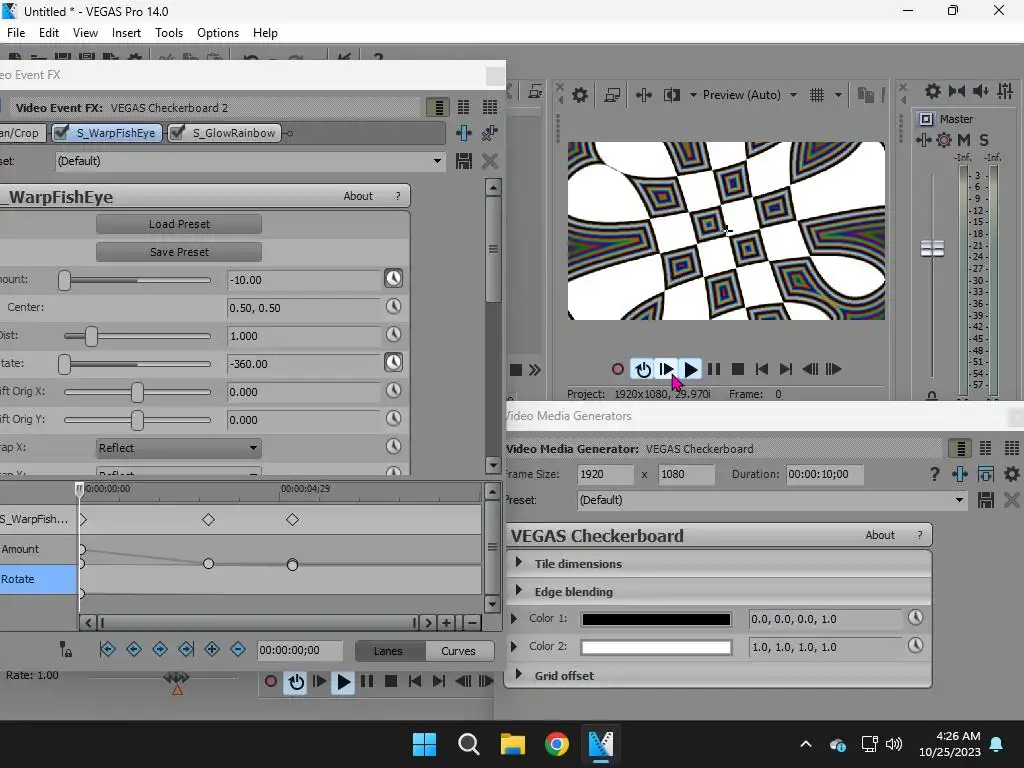Copy Snapshot to Clipboard in preview

[865, 95]
